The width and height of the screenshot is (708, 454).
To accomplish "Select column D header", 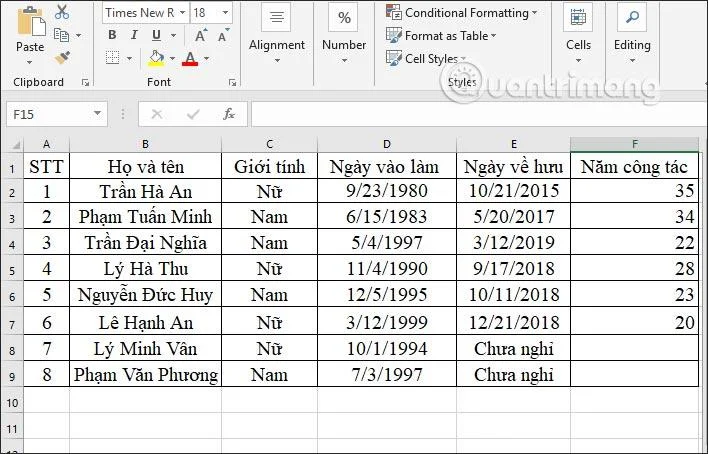I will pyautogui.click(x=387, y=145).
